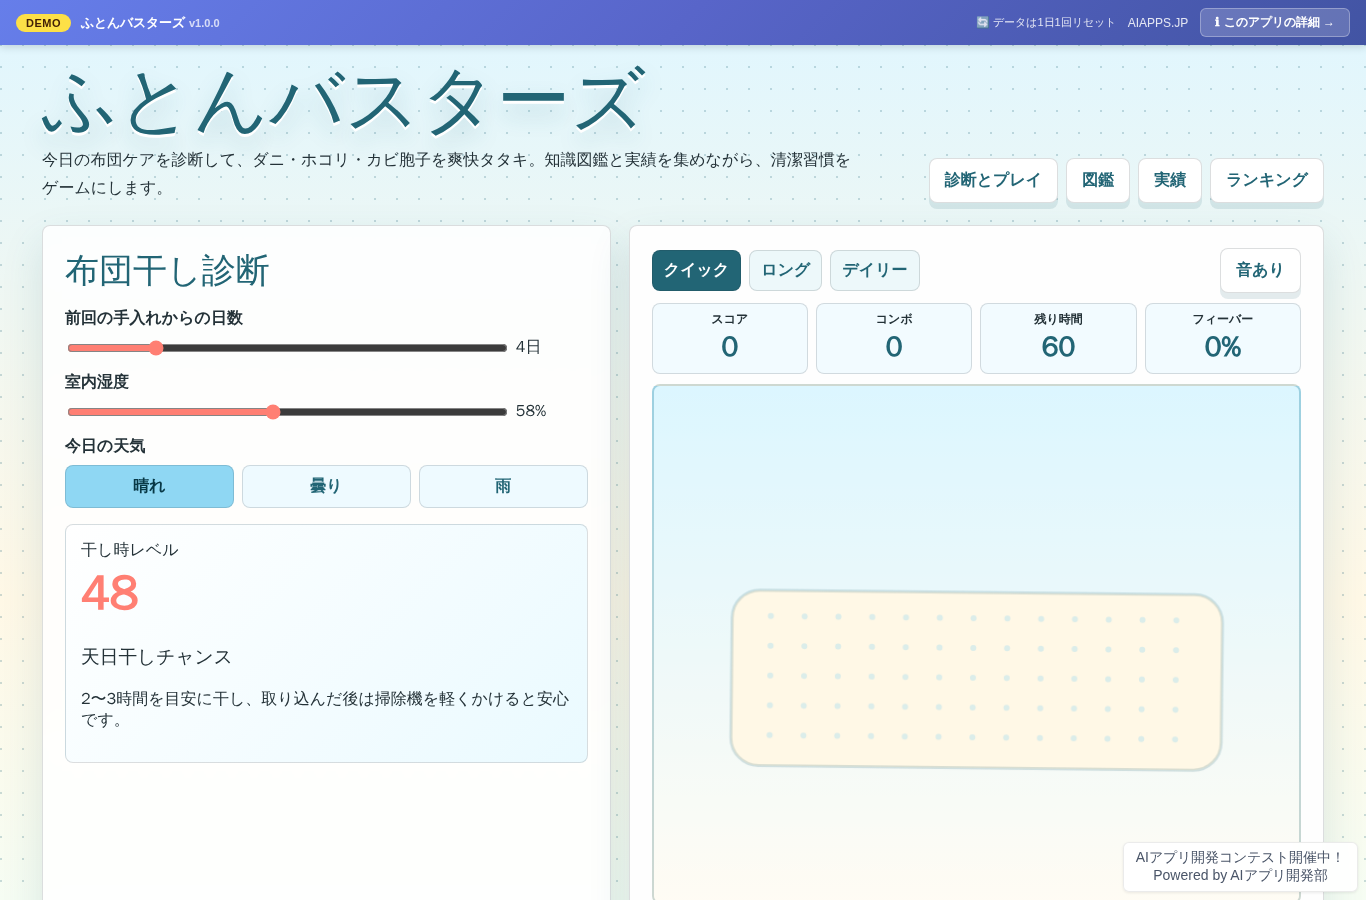Image resolution: width=1366 pixels, height=900 pixels.
Task: Toggle the 音あり sound button
Action: 1260,270
